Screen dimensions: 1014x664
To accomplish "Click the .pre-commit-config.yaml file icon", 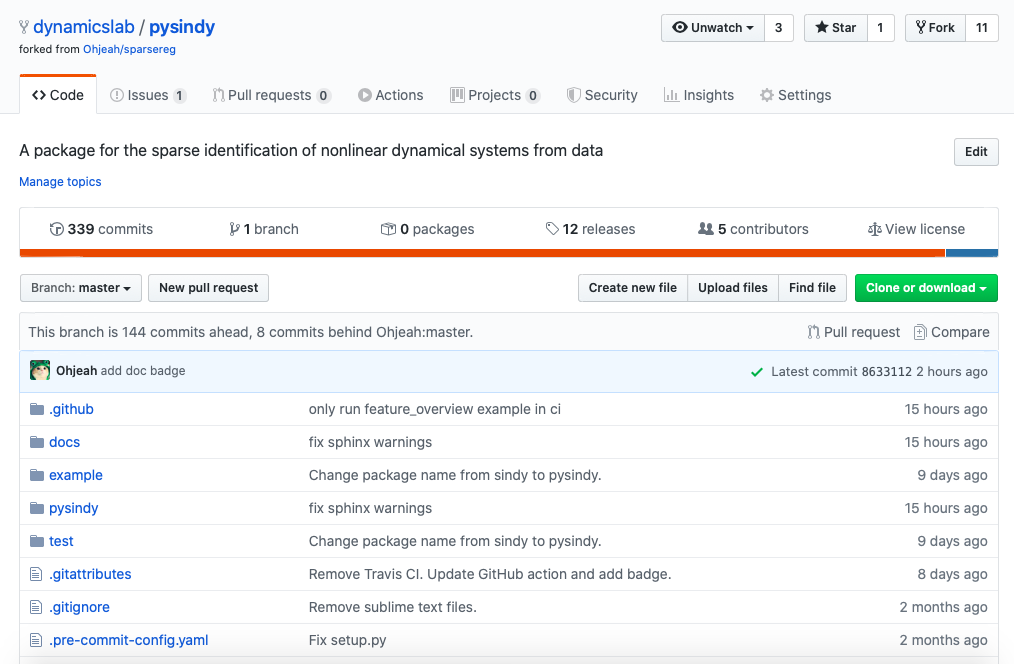I will coord(36,640).
